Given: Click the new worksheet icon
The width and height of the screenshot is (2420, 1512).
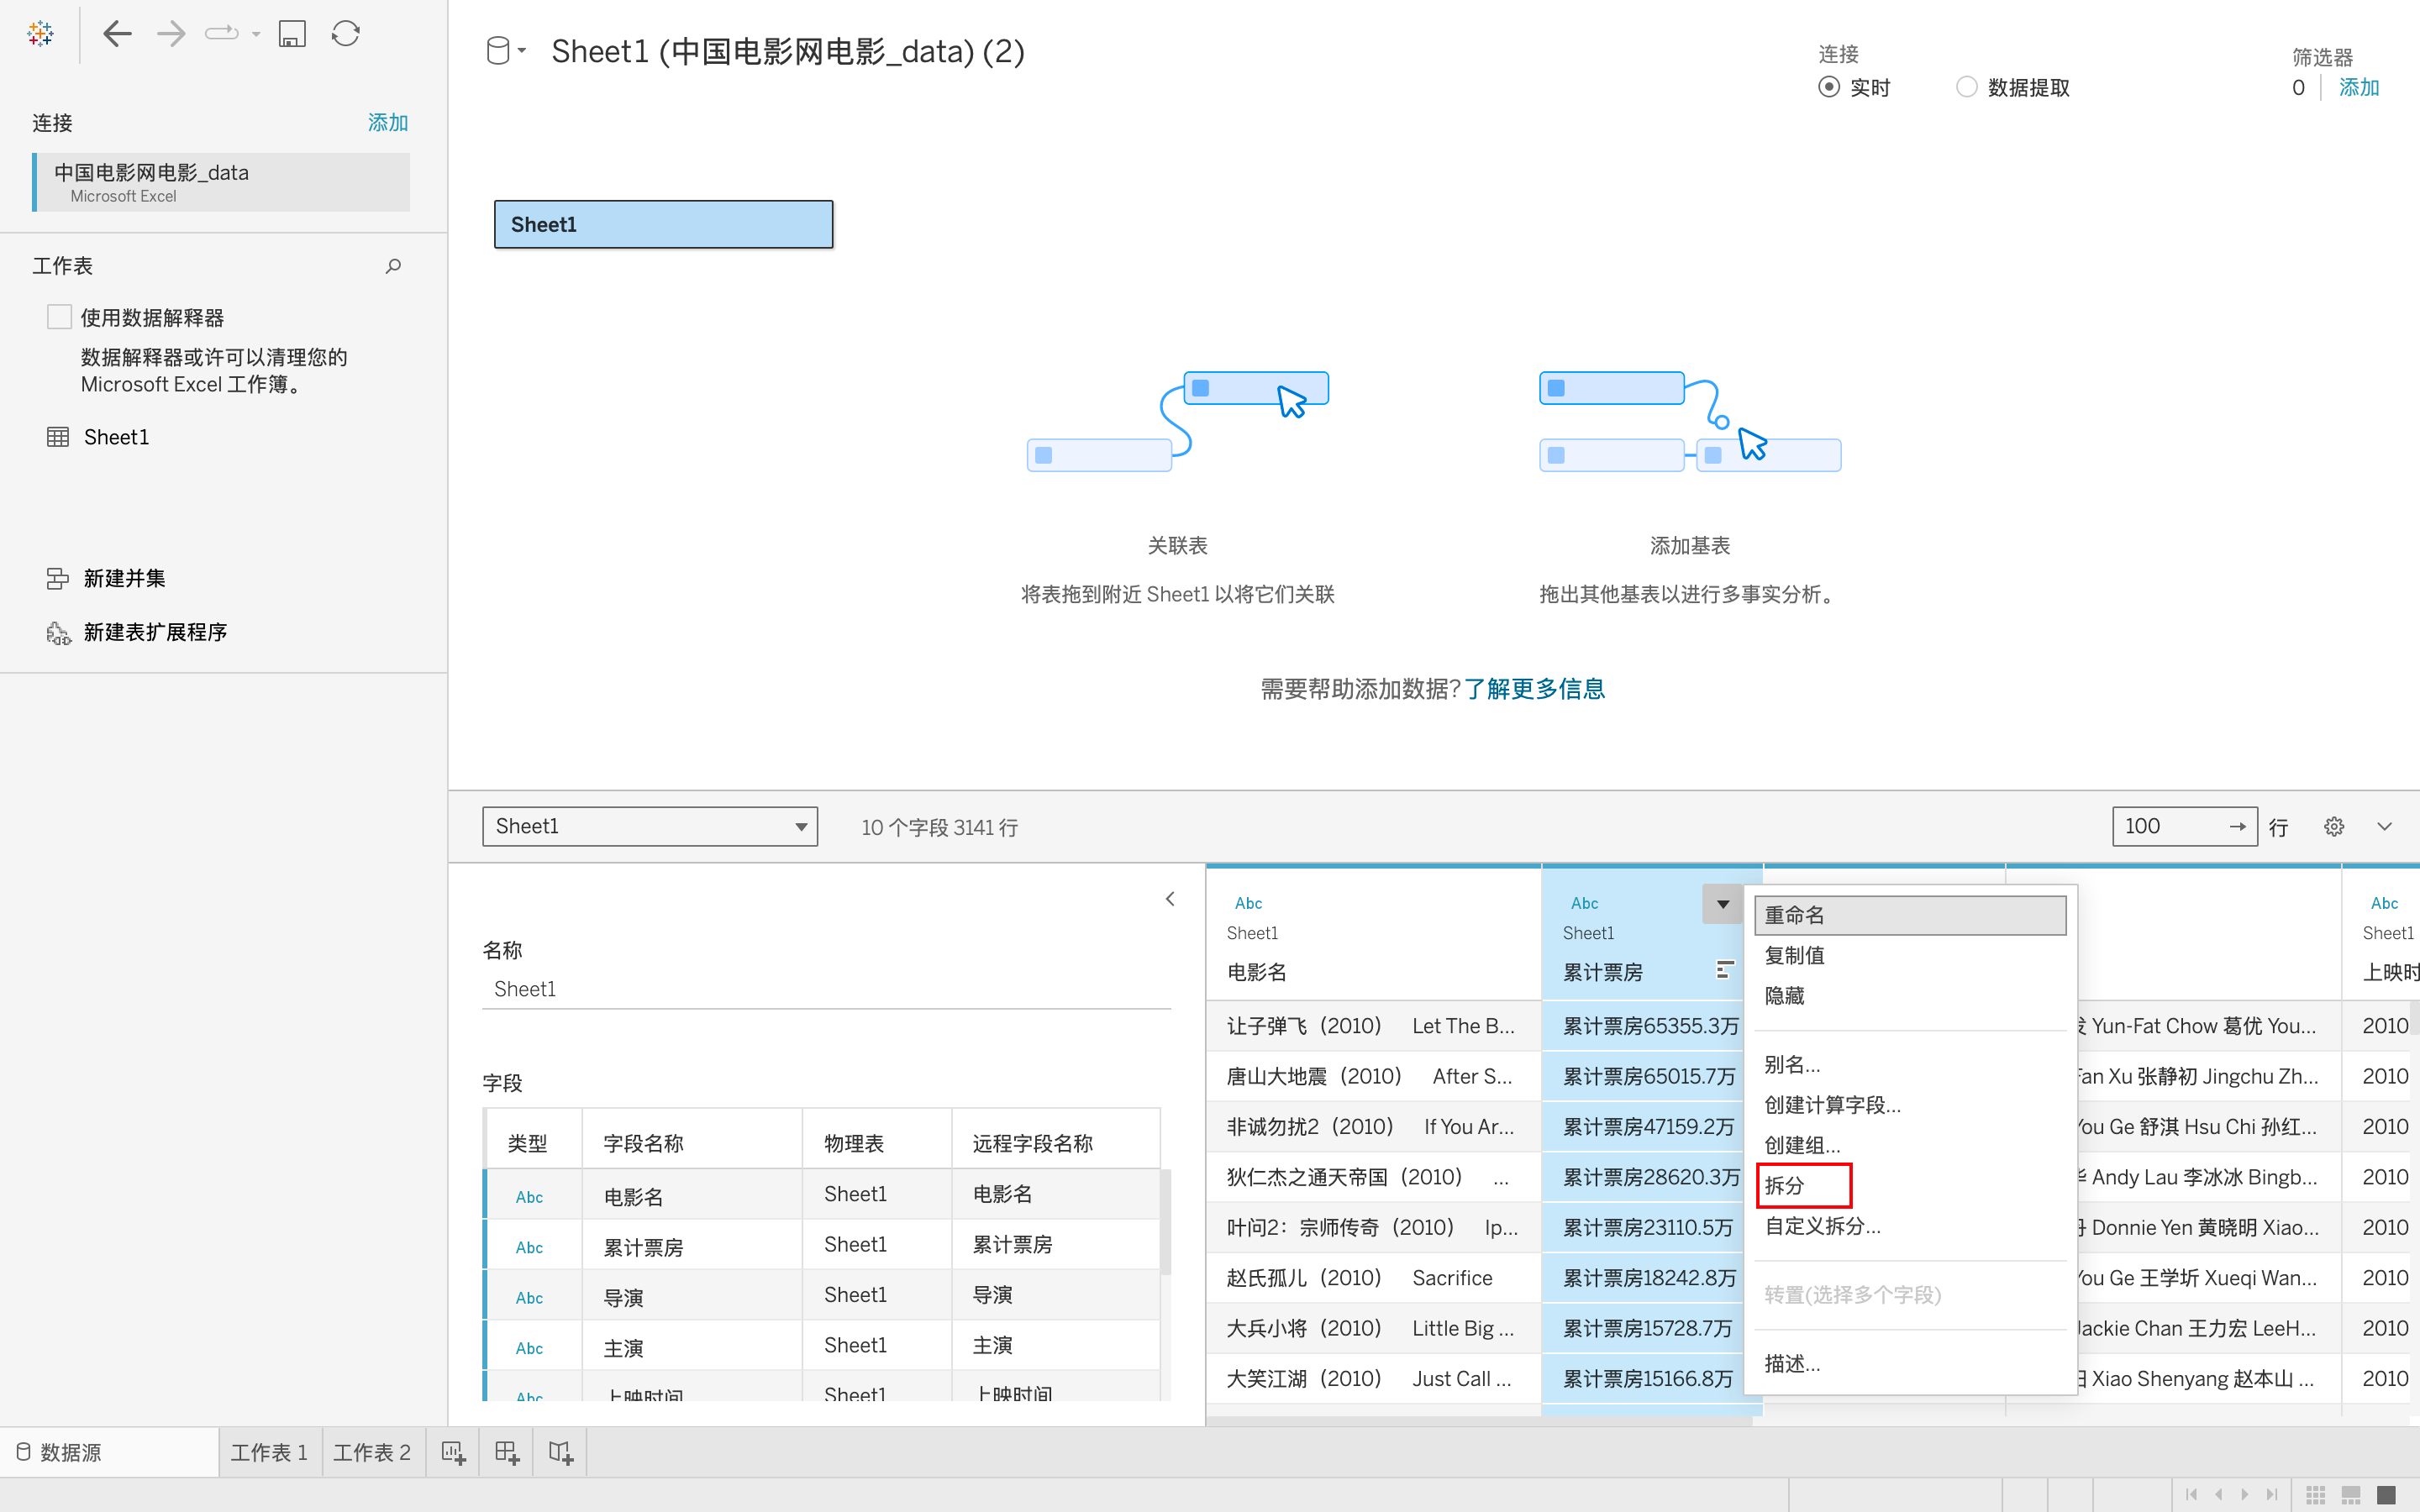Looking at the screenshot, I should (x=453, y=1453).
